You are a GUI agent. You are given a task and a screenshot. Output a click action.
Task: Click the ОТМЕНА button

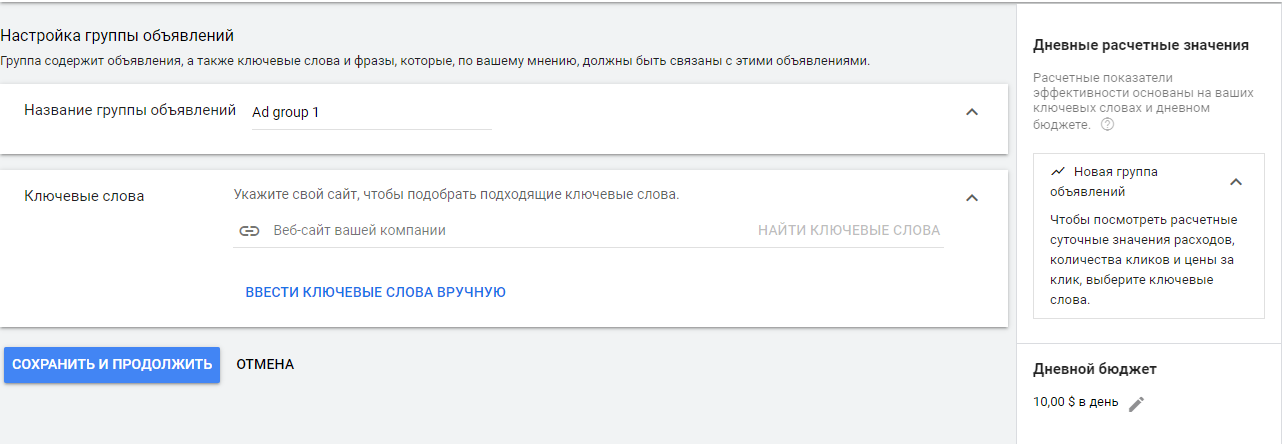coord(265,365)
